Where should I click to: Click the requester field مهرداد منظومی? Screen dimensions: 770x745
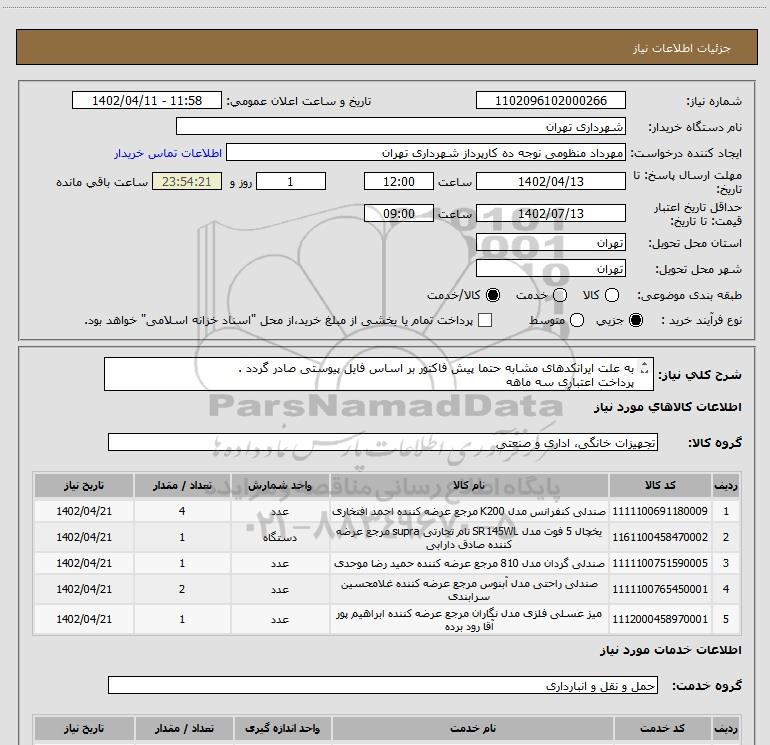425,152
